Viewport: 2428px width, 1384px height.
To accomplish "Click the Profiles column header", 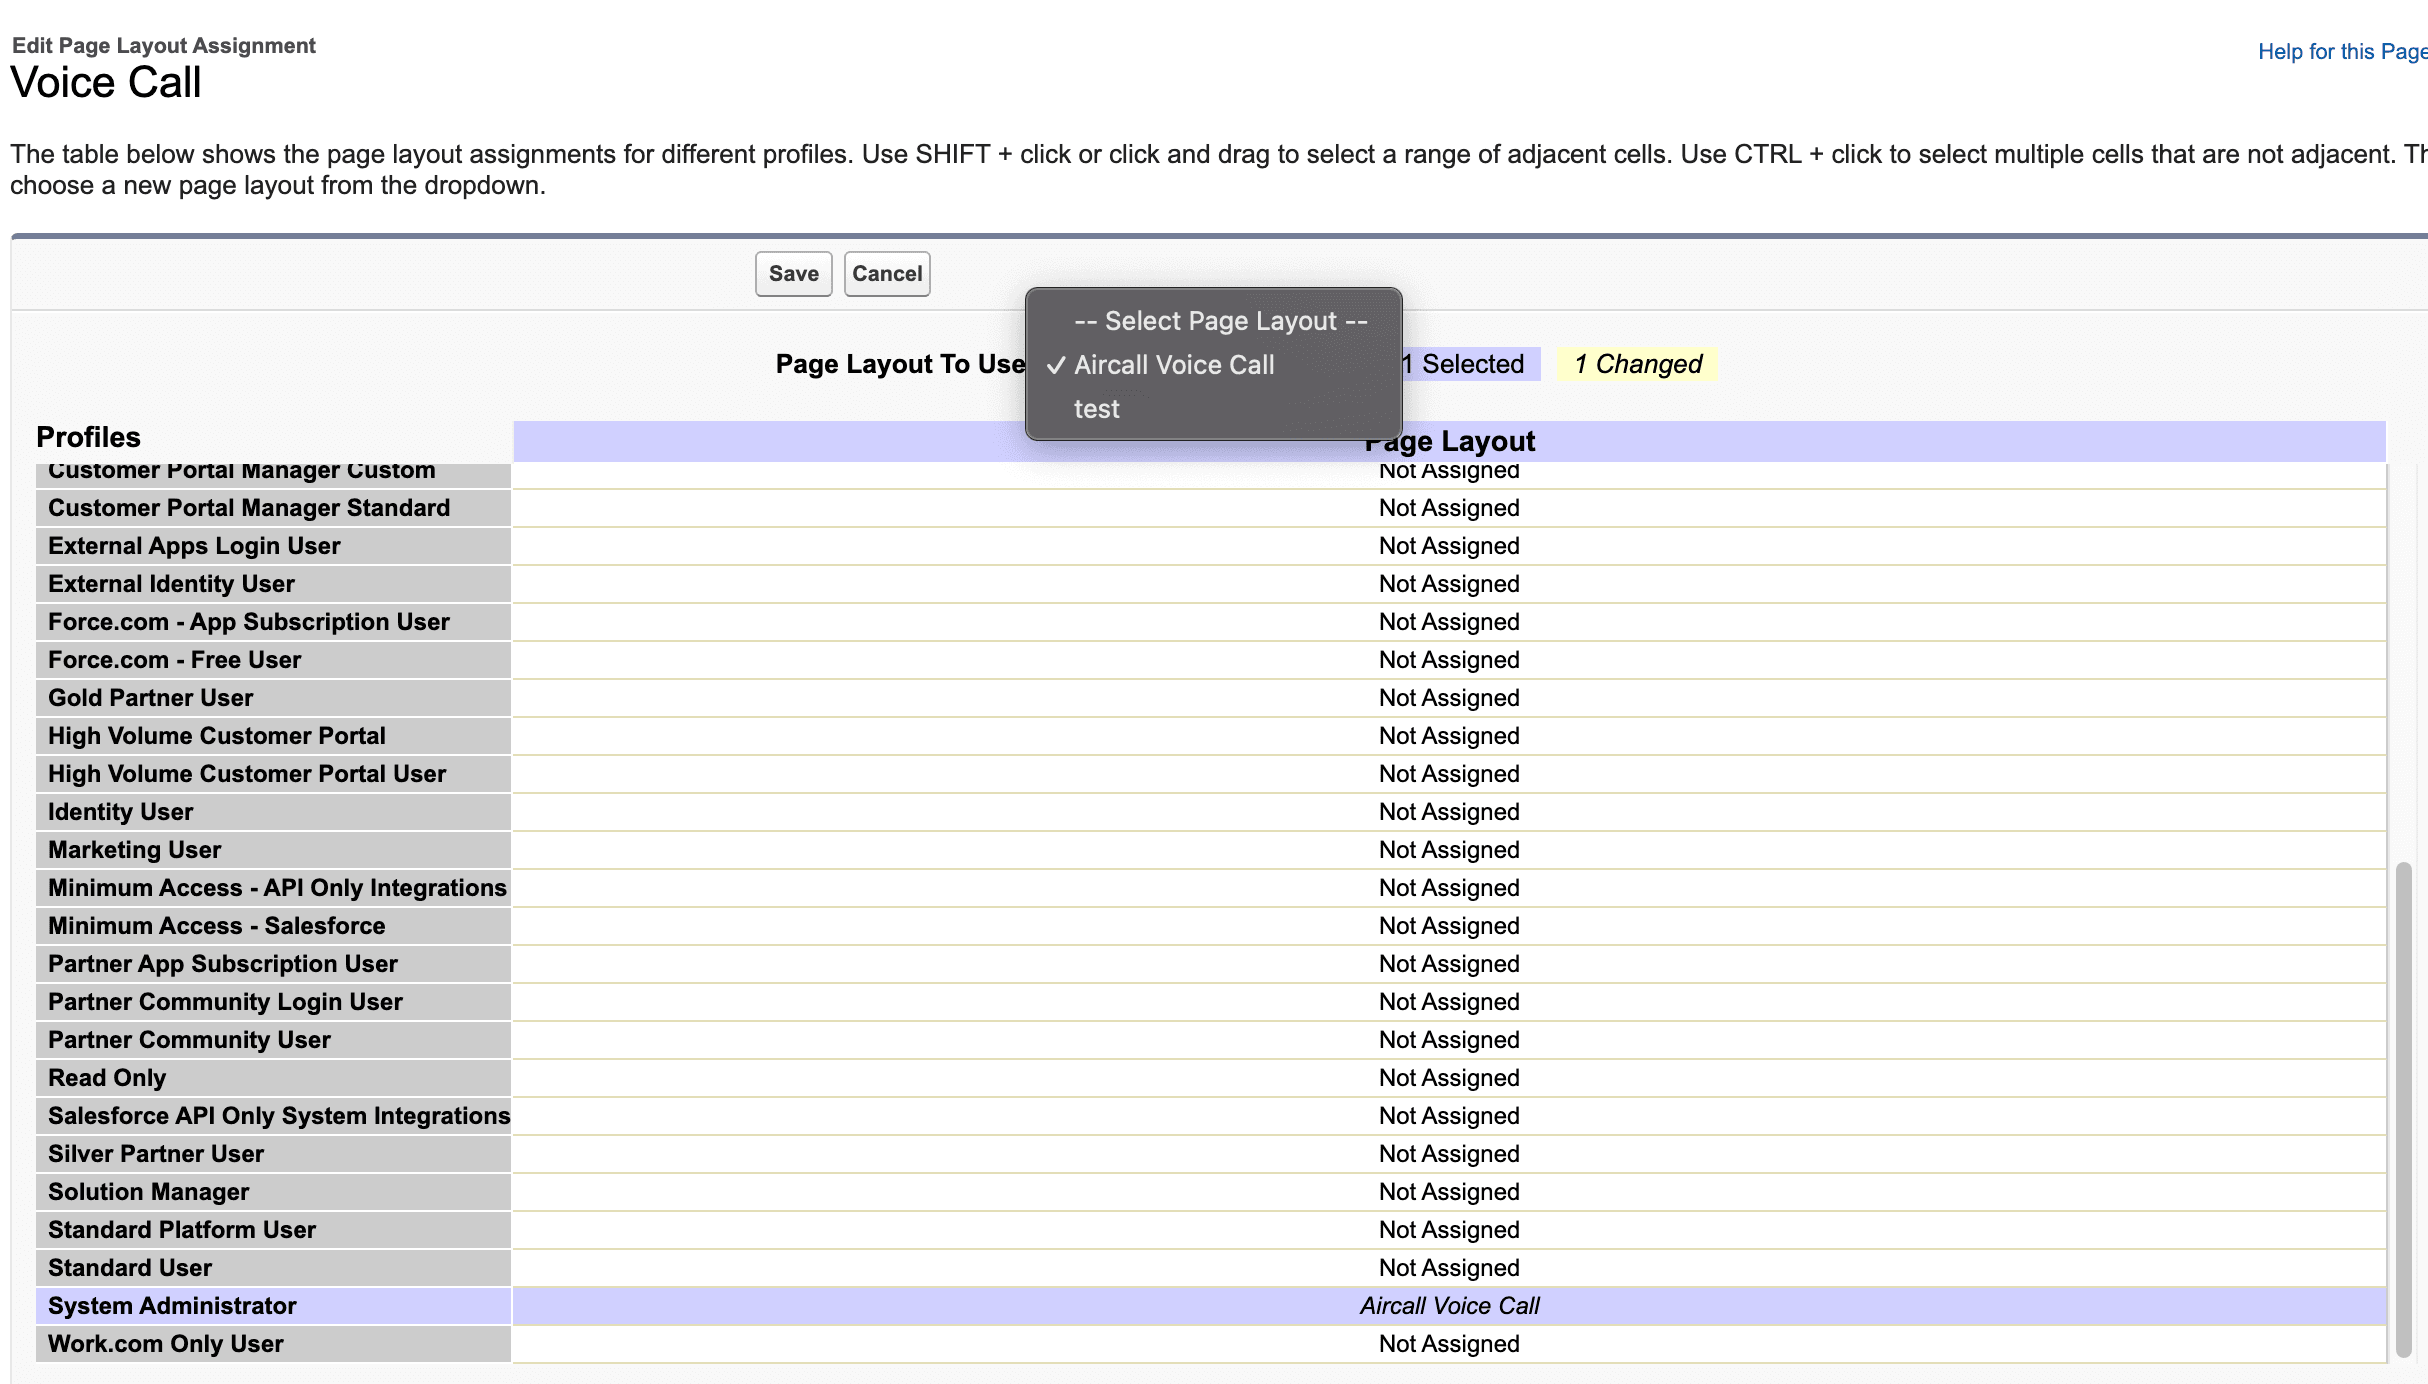I will point(88,436).
